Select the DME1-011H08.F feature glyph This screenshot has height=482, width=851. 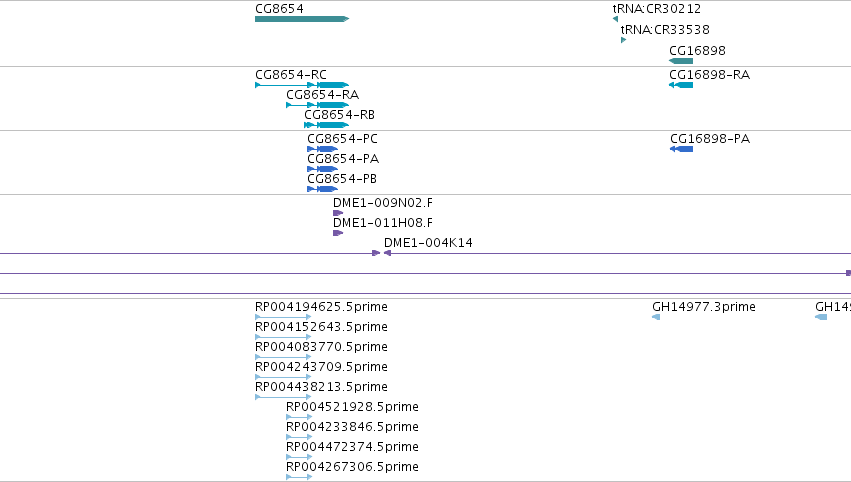(338, 233)
